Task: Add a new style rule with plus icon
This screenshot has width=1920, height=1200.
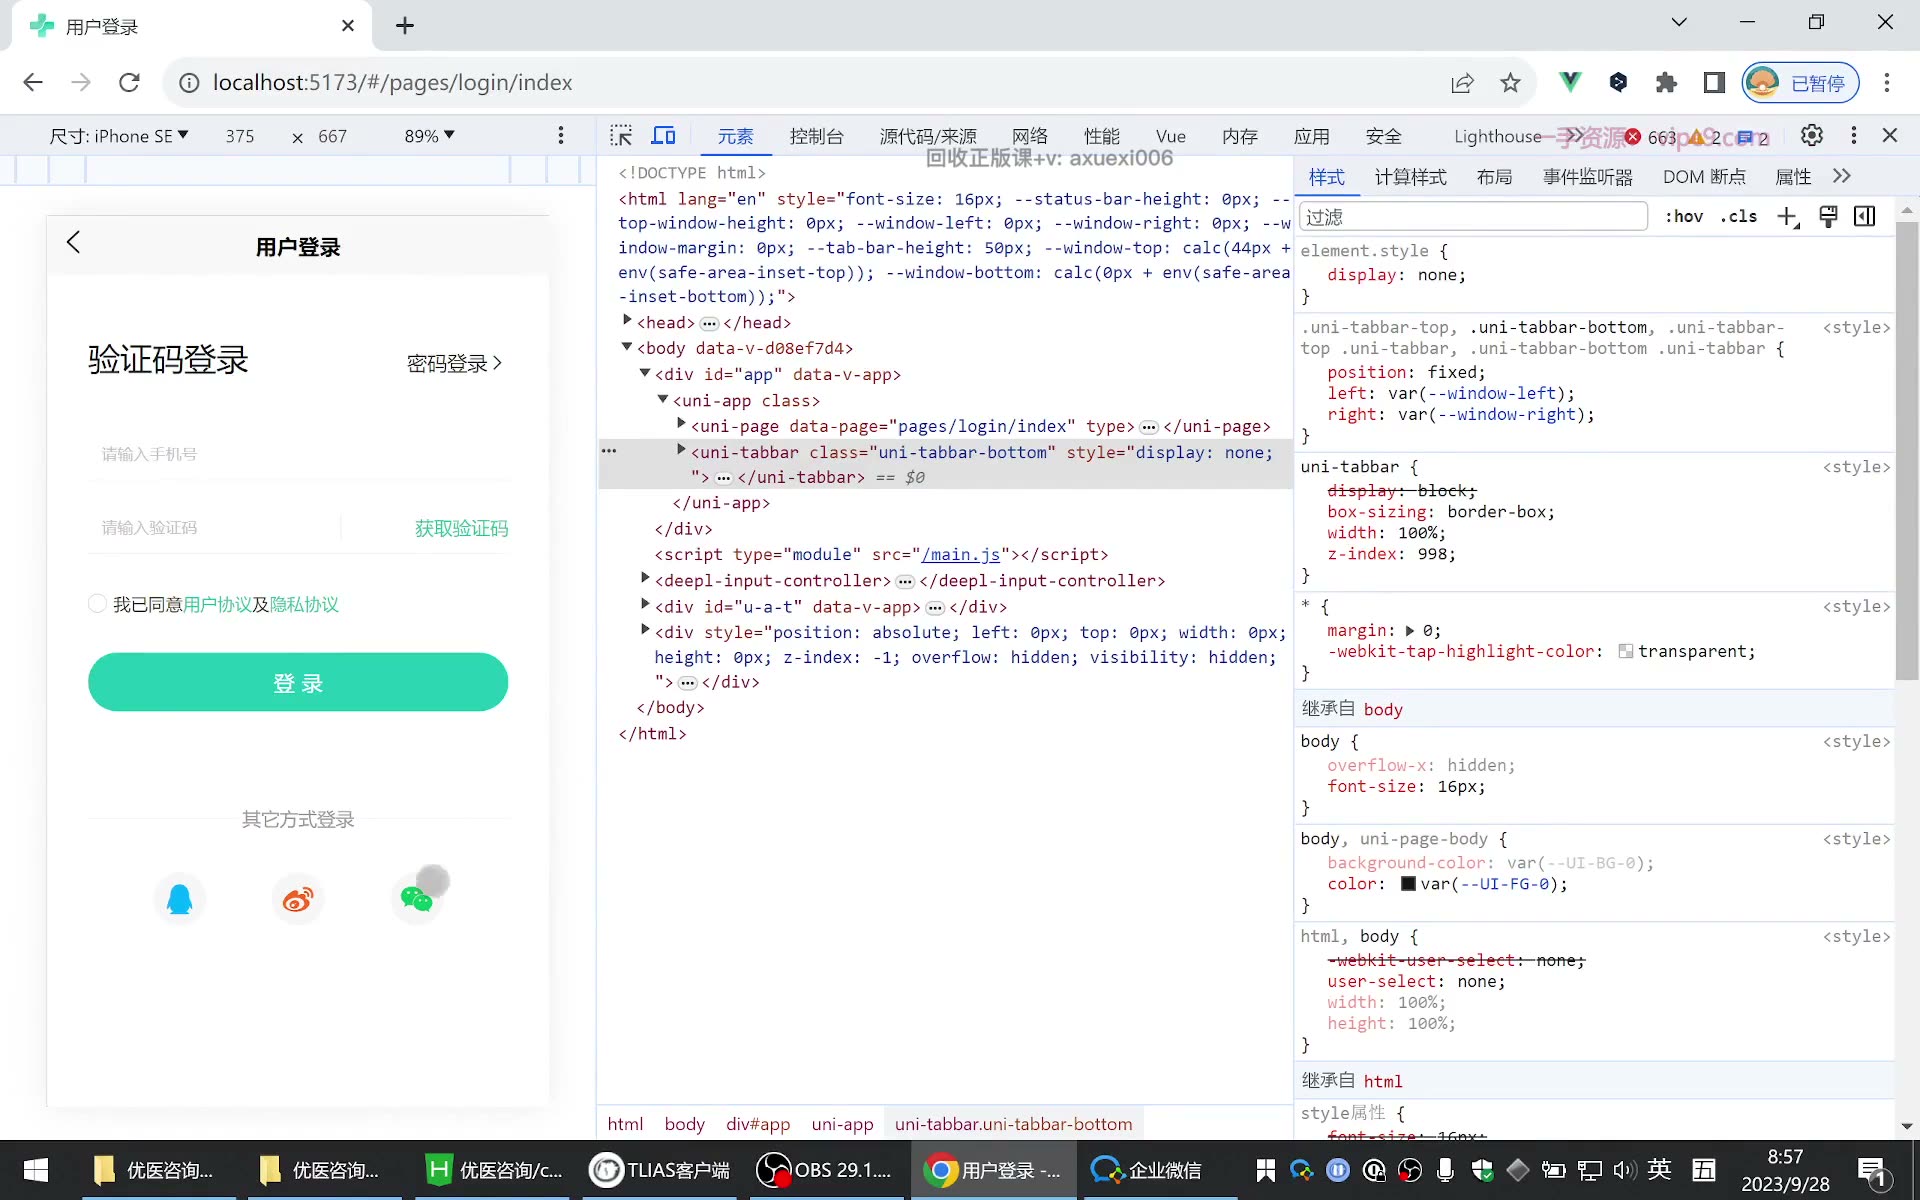Action: pos(1788,217)
